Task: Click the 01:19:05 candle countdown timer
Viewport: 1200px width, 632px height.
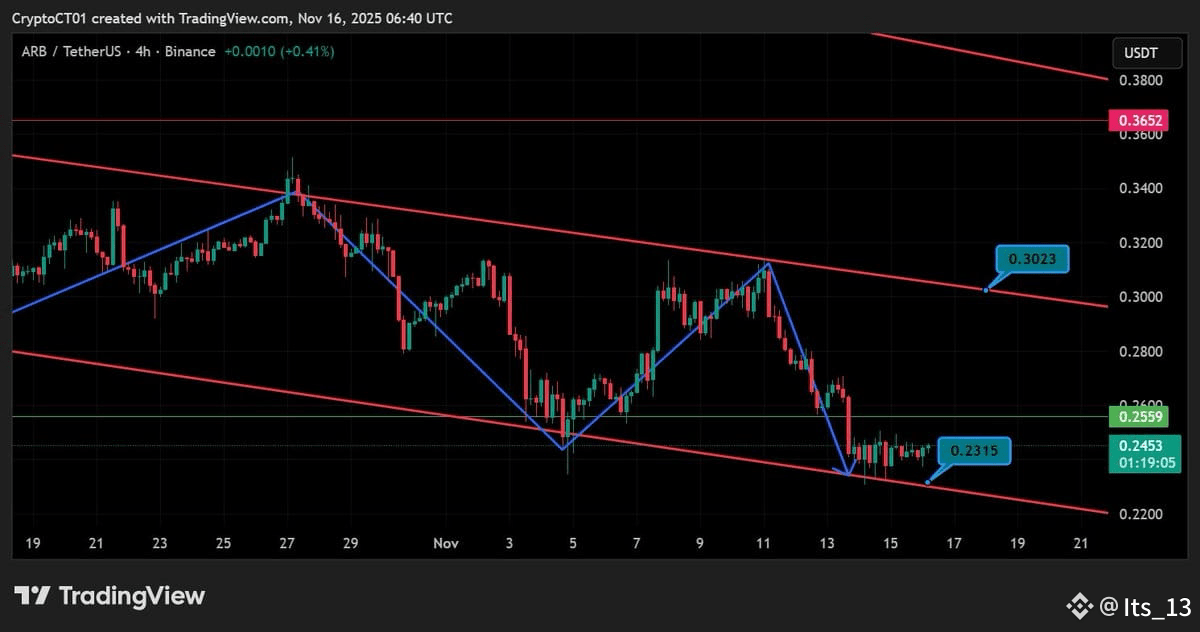Action: pos(1145,464)
